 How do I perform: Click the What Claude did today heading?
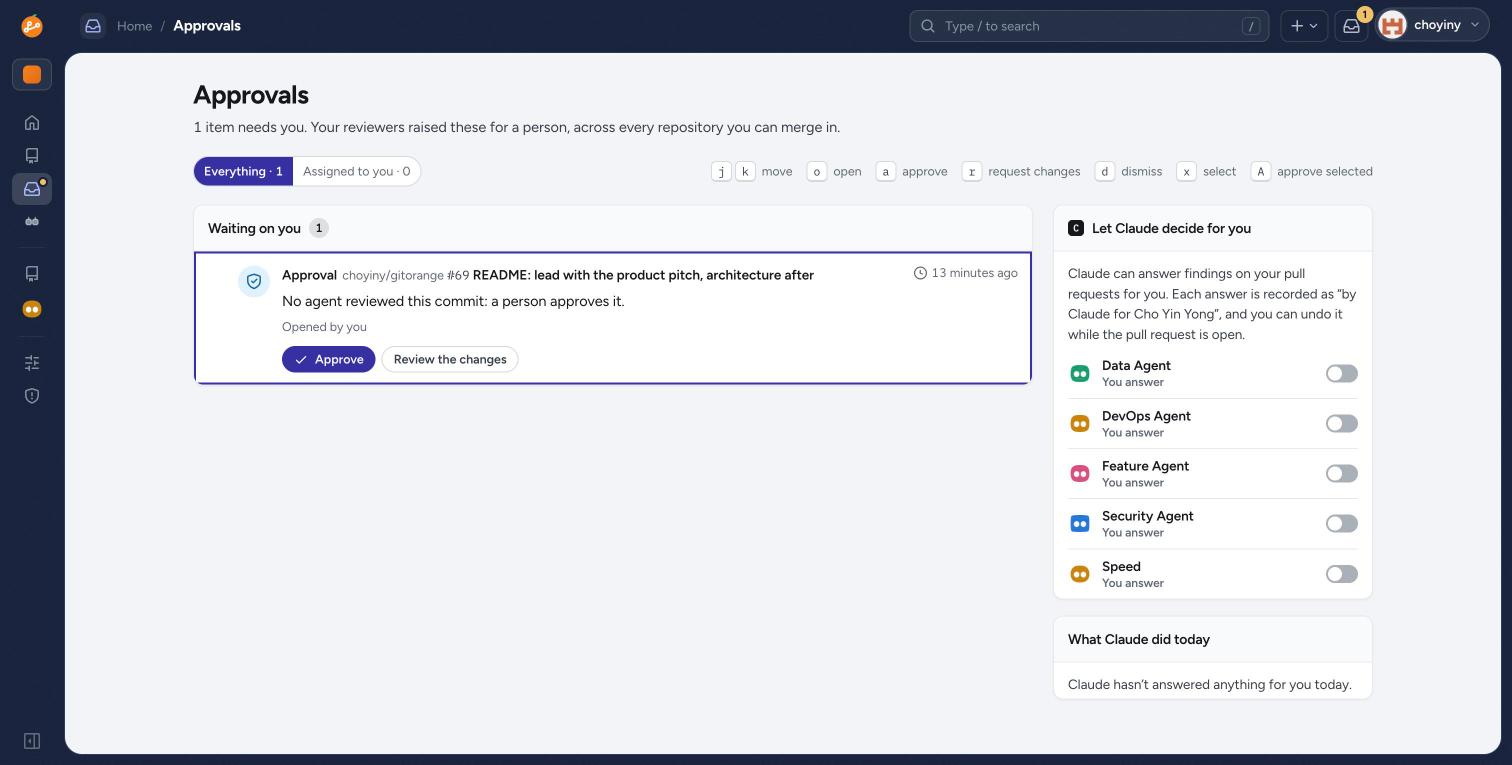pyautogui.click(x=1139, y=639)
